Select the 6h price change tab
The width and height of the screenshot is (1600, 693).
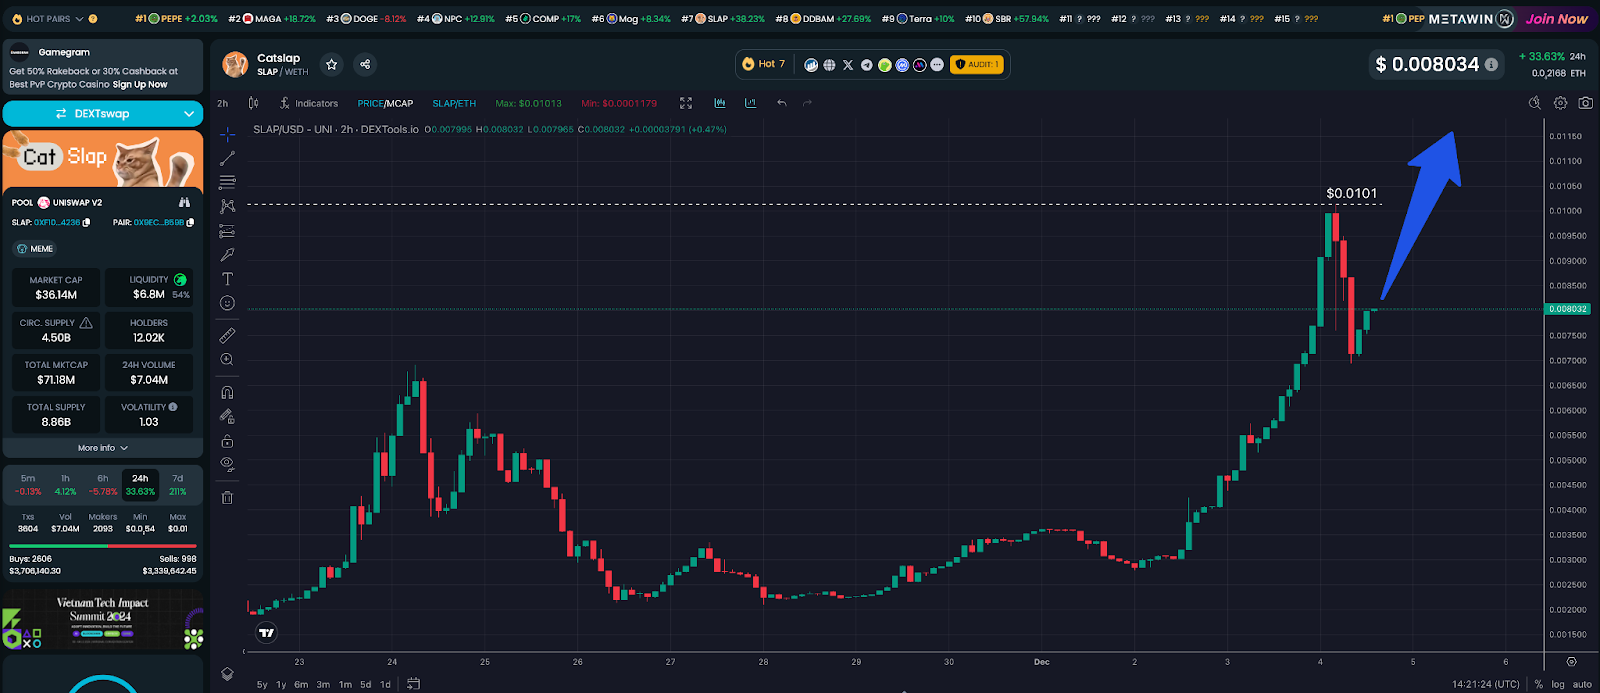point(103,485)
